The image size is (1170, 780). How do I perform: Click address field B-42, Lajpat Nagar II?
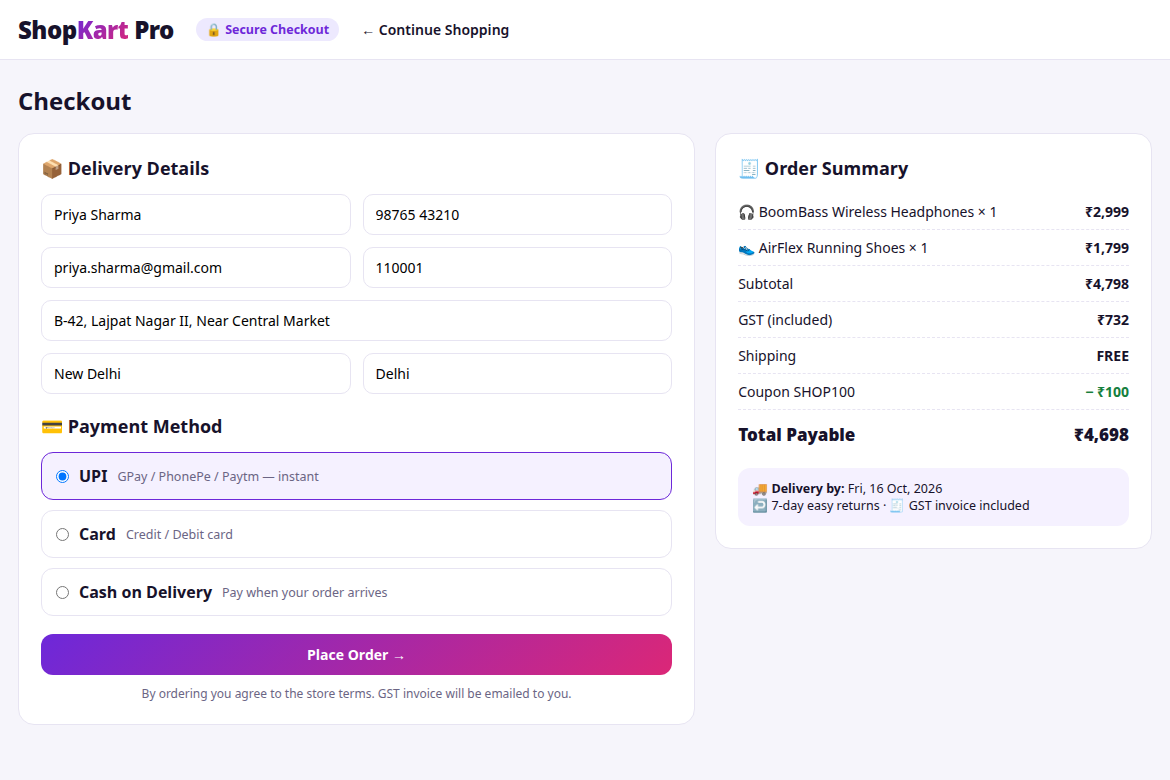pos(357,321)
